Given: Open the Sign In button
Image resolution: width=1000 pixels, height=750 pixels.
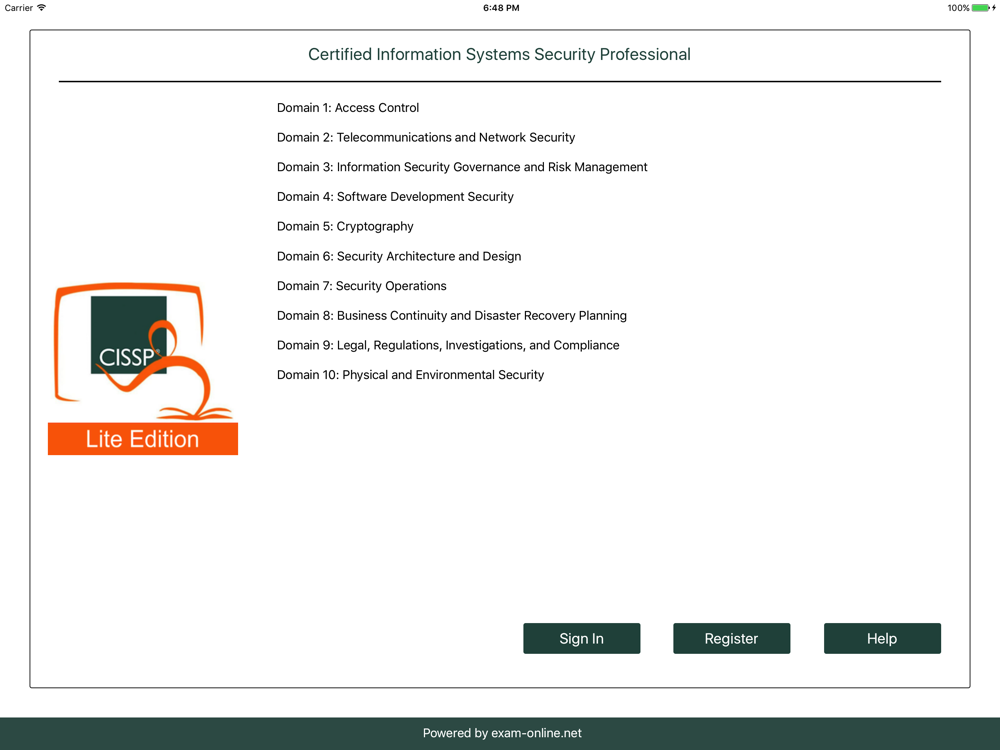Looking at the screenshot, I should click(582, 638).
